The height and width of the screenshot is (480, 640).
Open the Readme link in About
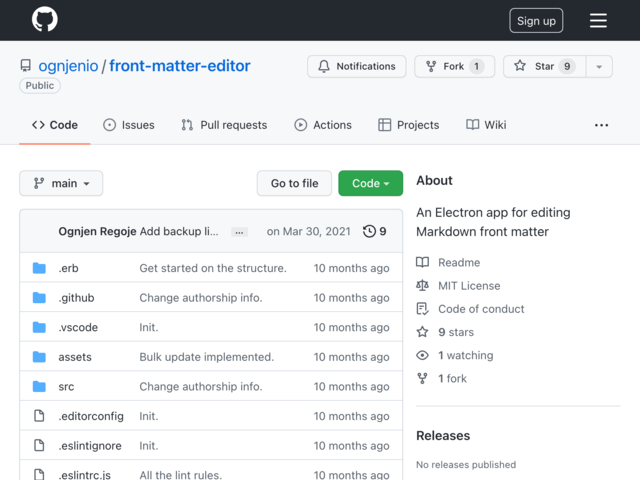tap(459, 262)
